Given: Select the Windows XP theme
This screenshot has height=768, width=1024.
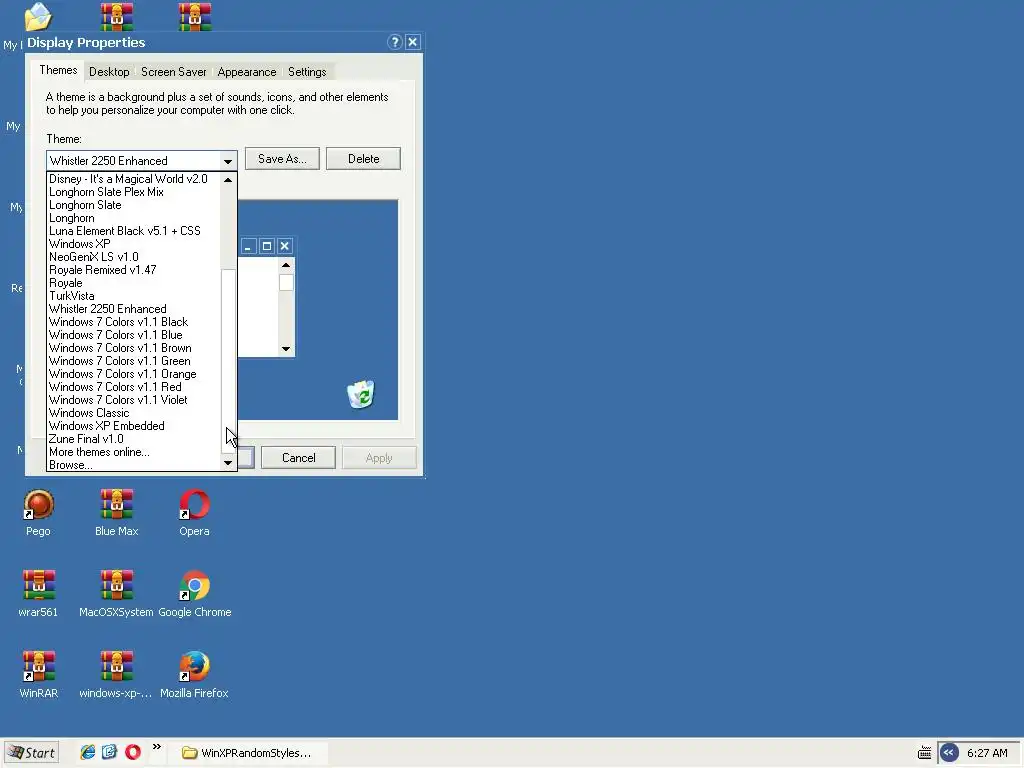Looking at the screenshot, I should coord(134,244).
